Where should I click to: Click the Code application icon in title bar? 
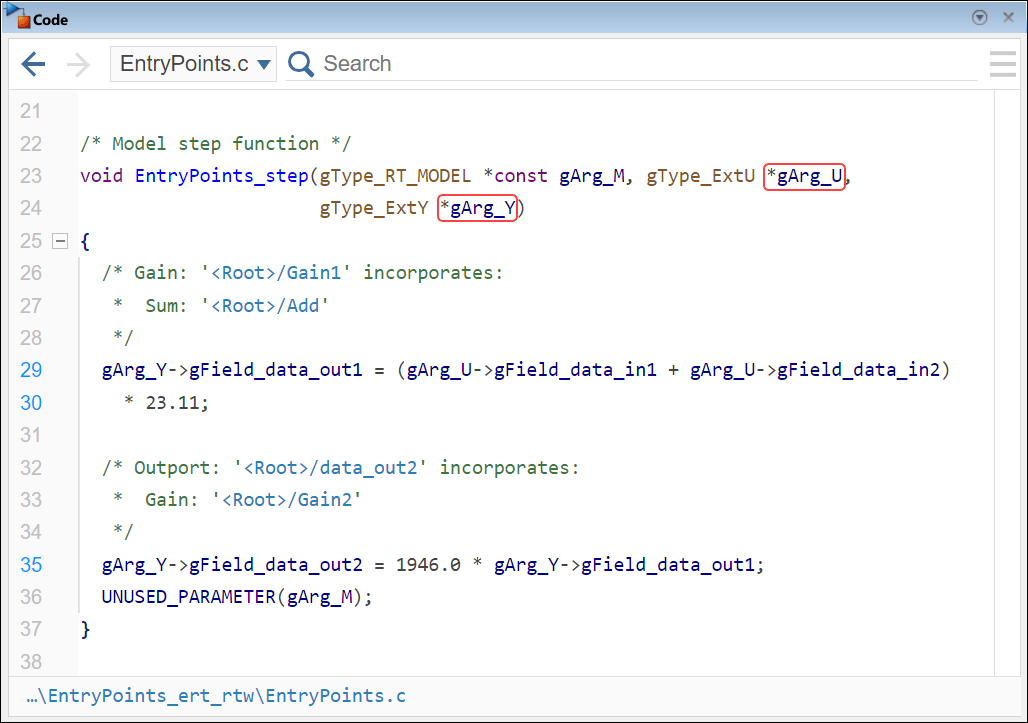[x=18, y=17]
